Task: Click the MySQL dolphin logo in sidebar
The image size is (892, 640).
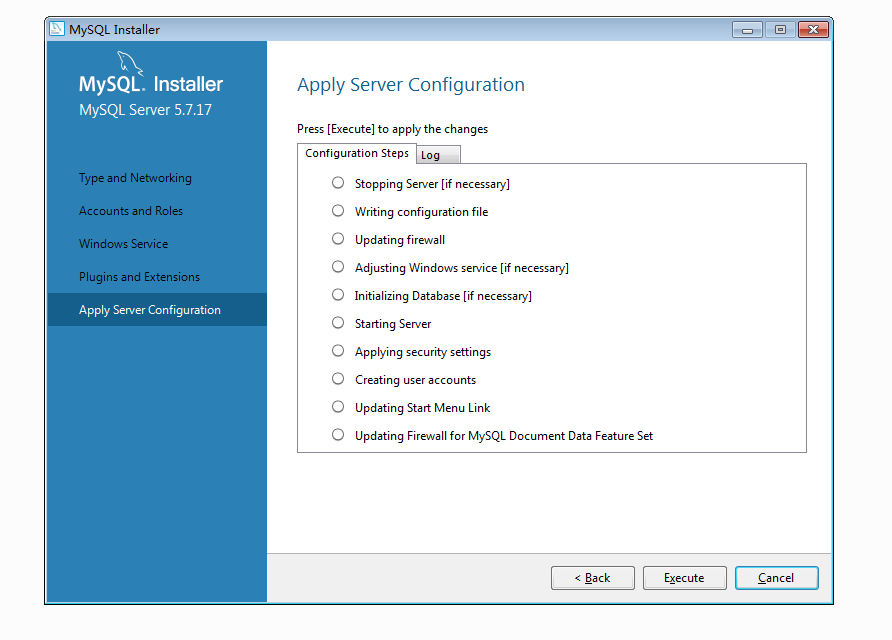Action: 130,63
